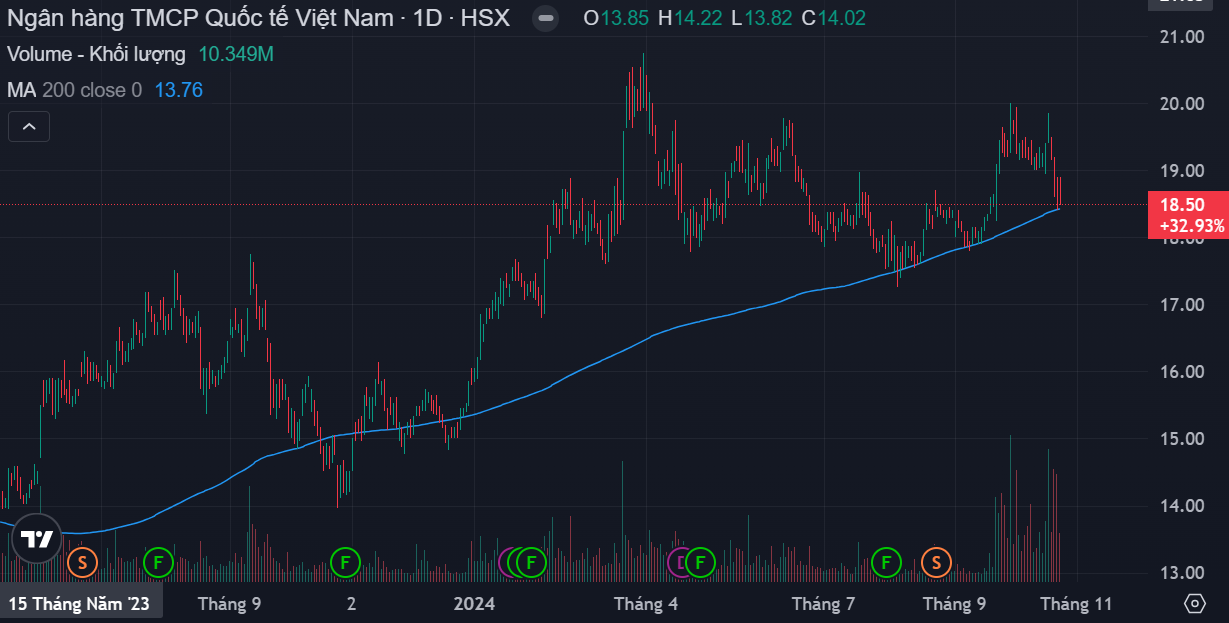The height and width of the screenshot is (623, 1229).
Task: Click the highlighted date 15 Tháng Năm '23
Action: (80, 604)
